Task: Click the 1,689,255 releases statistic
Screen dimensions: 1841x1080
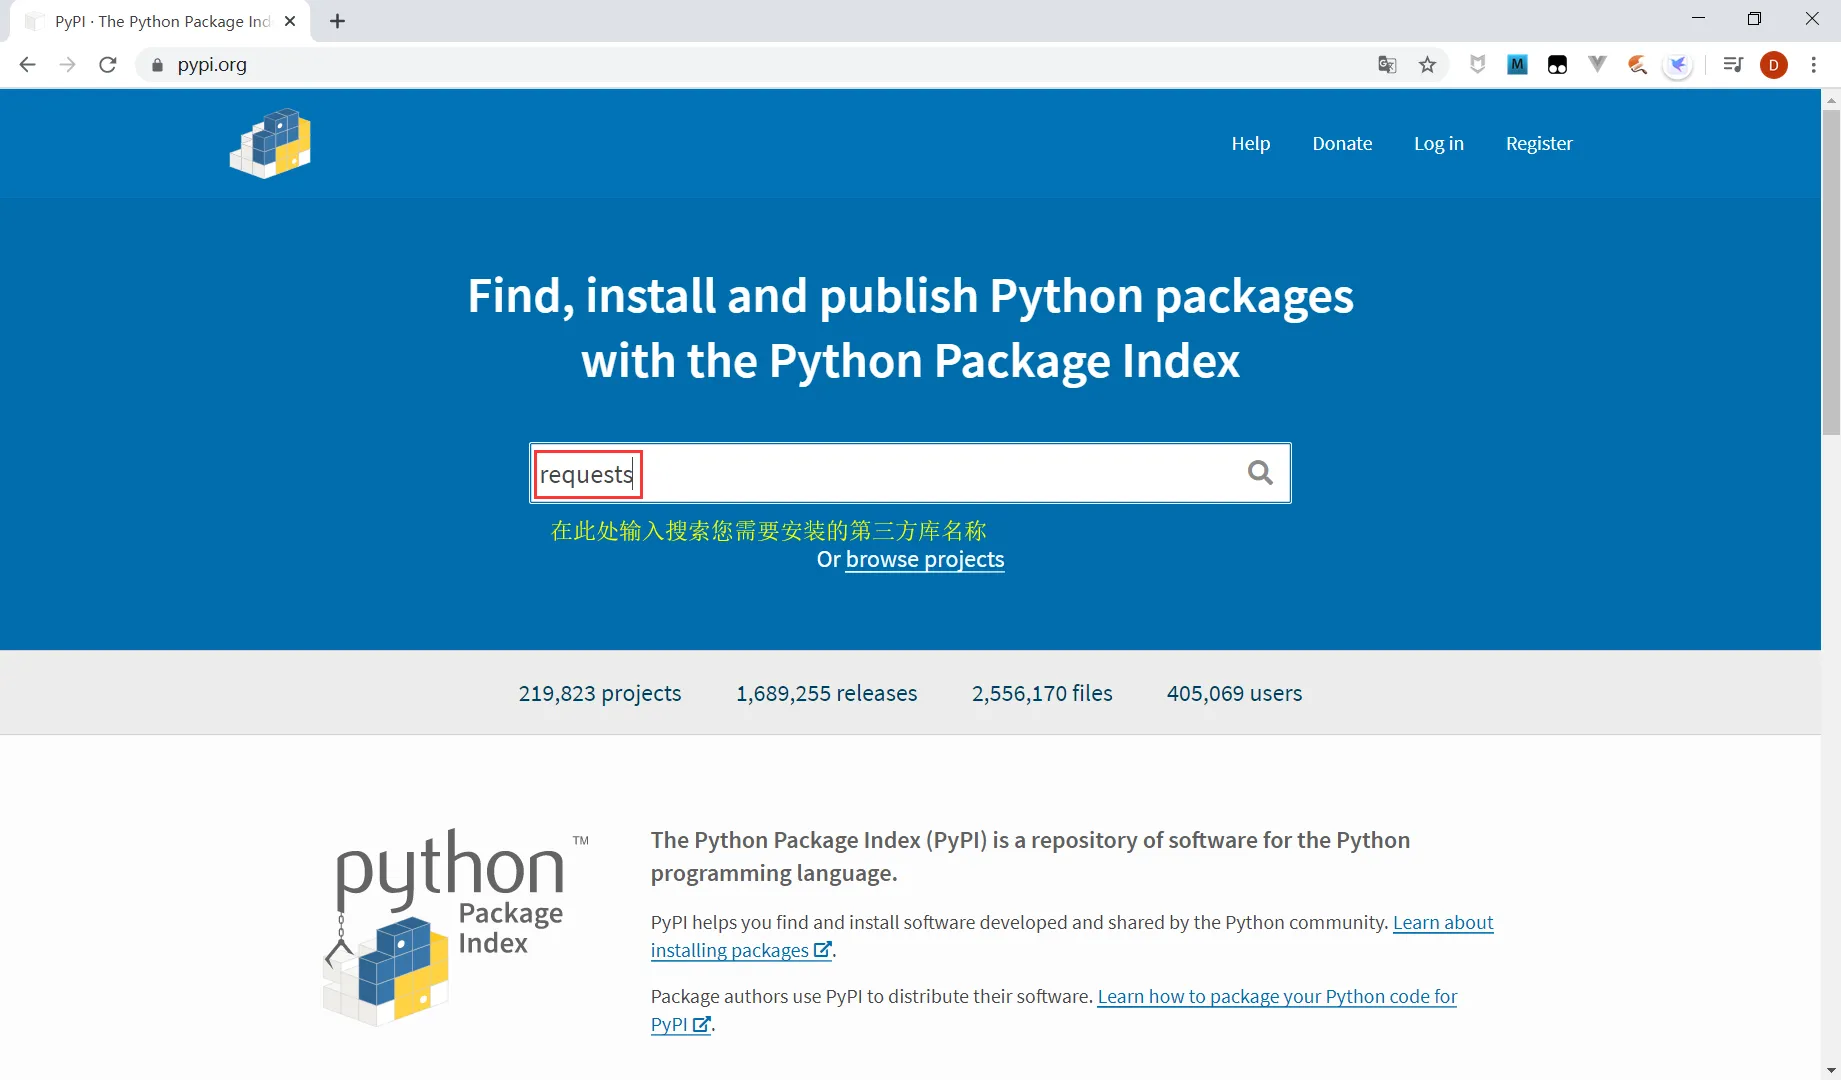Action: (827, 693)
